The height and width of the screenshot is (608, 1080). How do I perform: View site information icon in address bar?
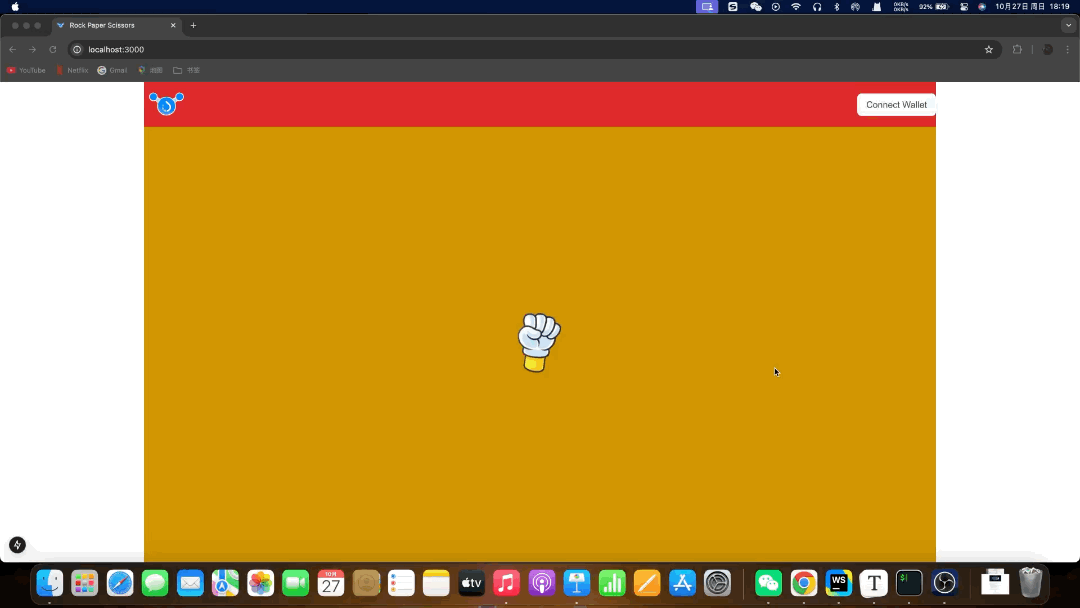pos(77,50)
